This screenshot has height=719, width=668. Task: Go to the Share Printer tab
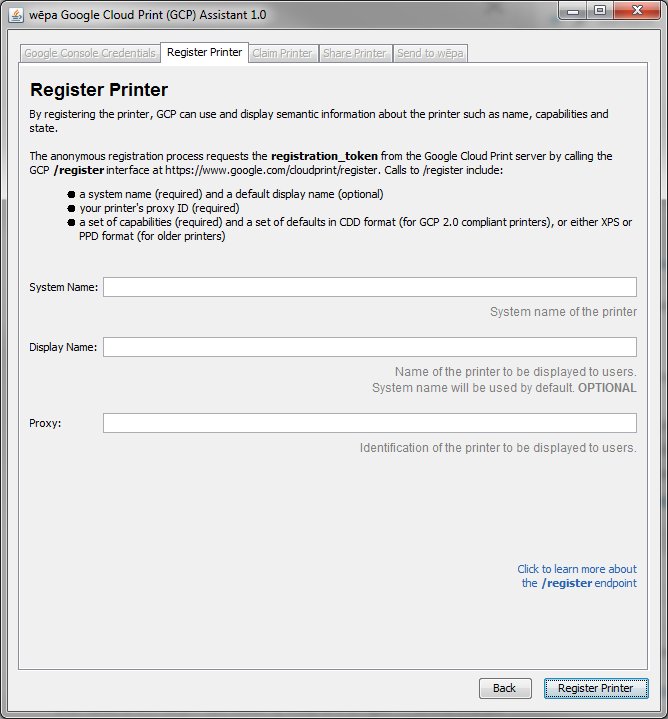355,53
